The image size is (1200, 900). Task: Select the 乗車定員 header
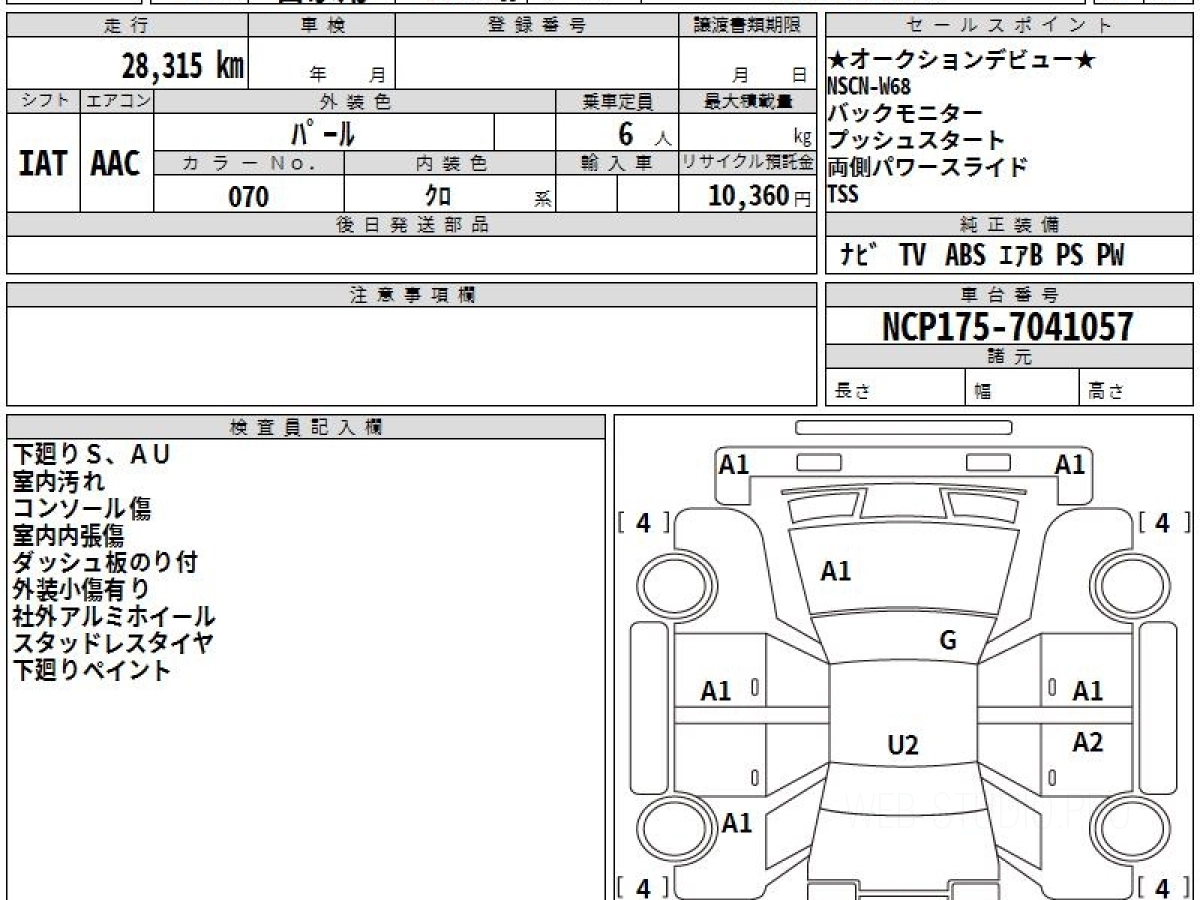(617, 101)
